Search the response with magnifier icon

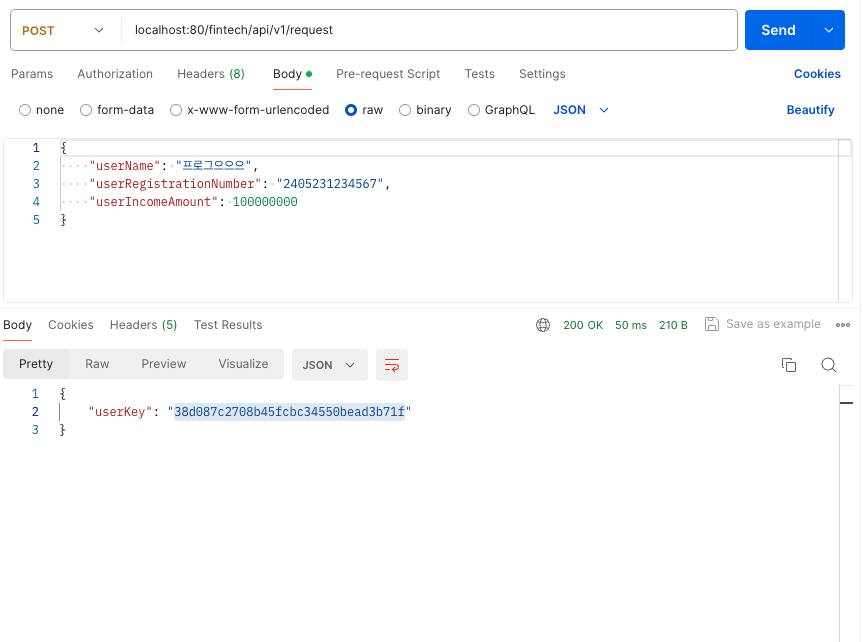pyautogui.click(x=828, y=365)
